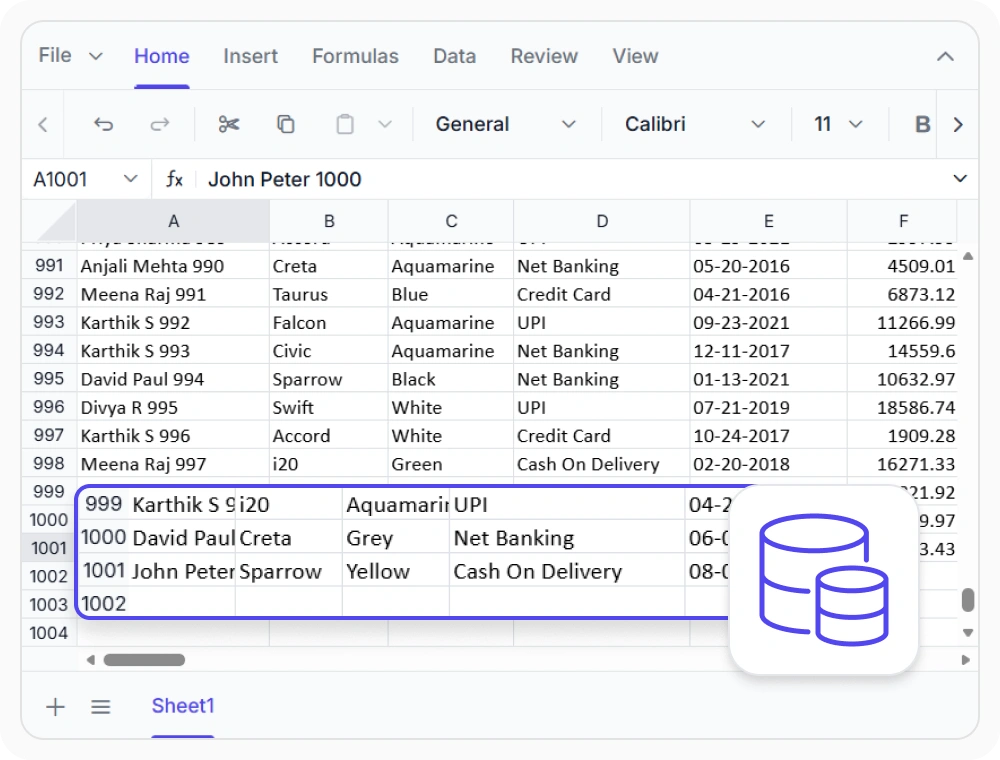Select row header 995

point(49,379)
